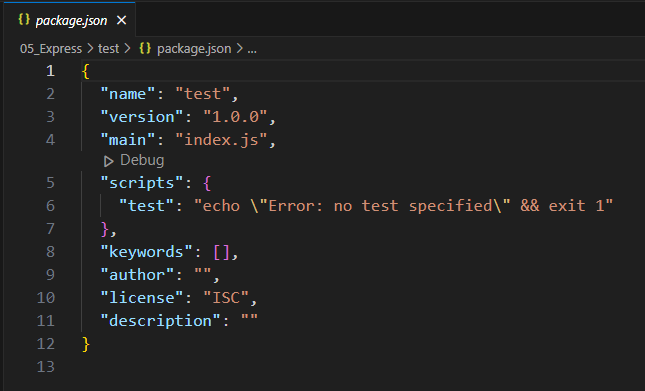Click the Debug play triangle icon
This screenshot has width=645, height=391.
tap(109, 161)
